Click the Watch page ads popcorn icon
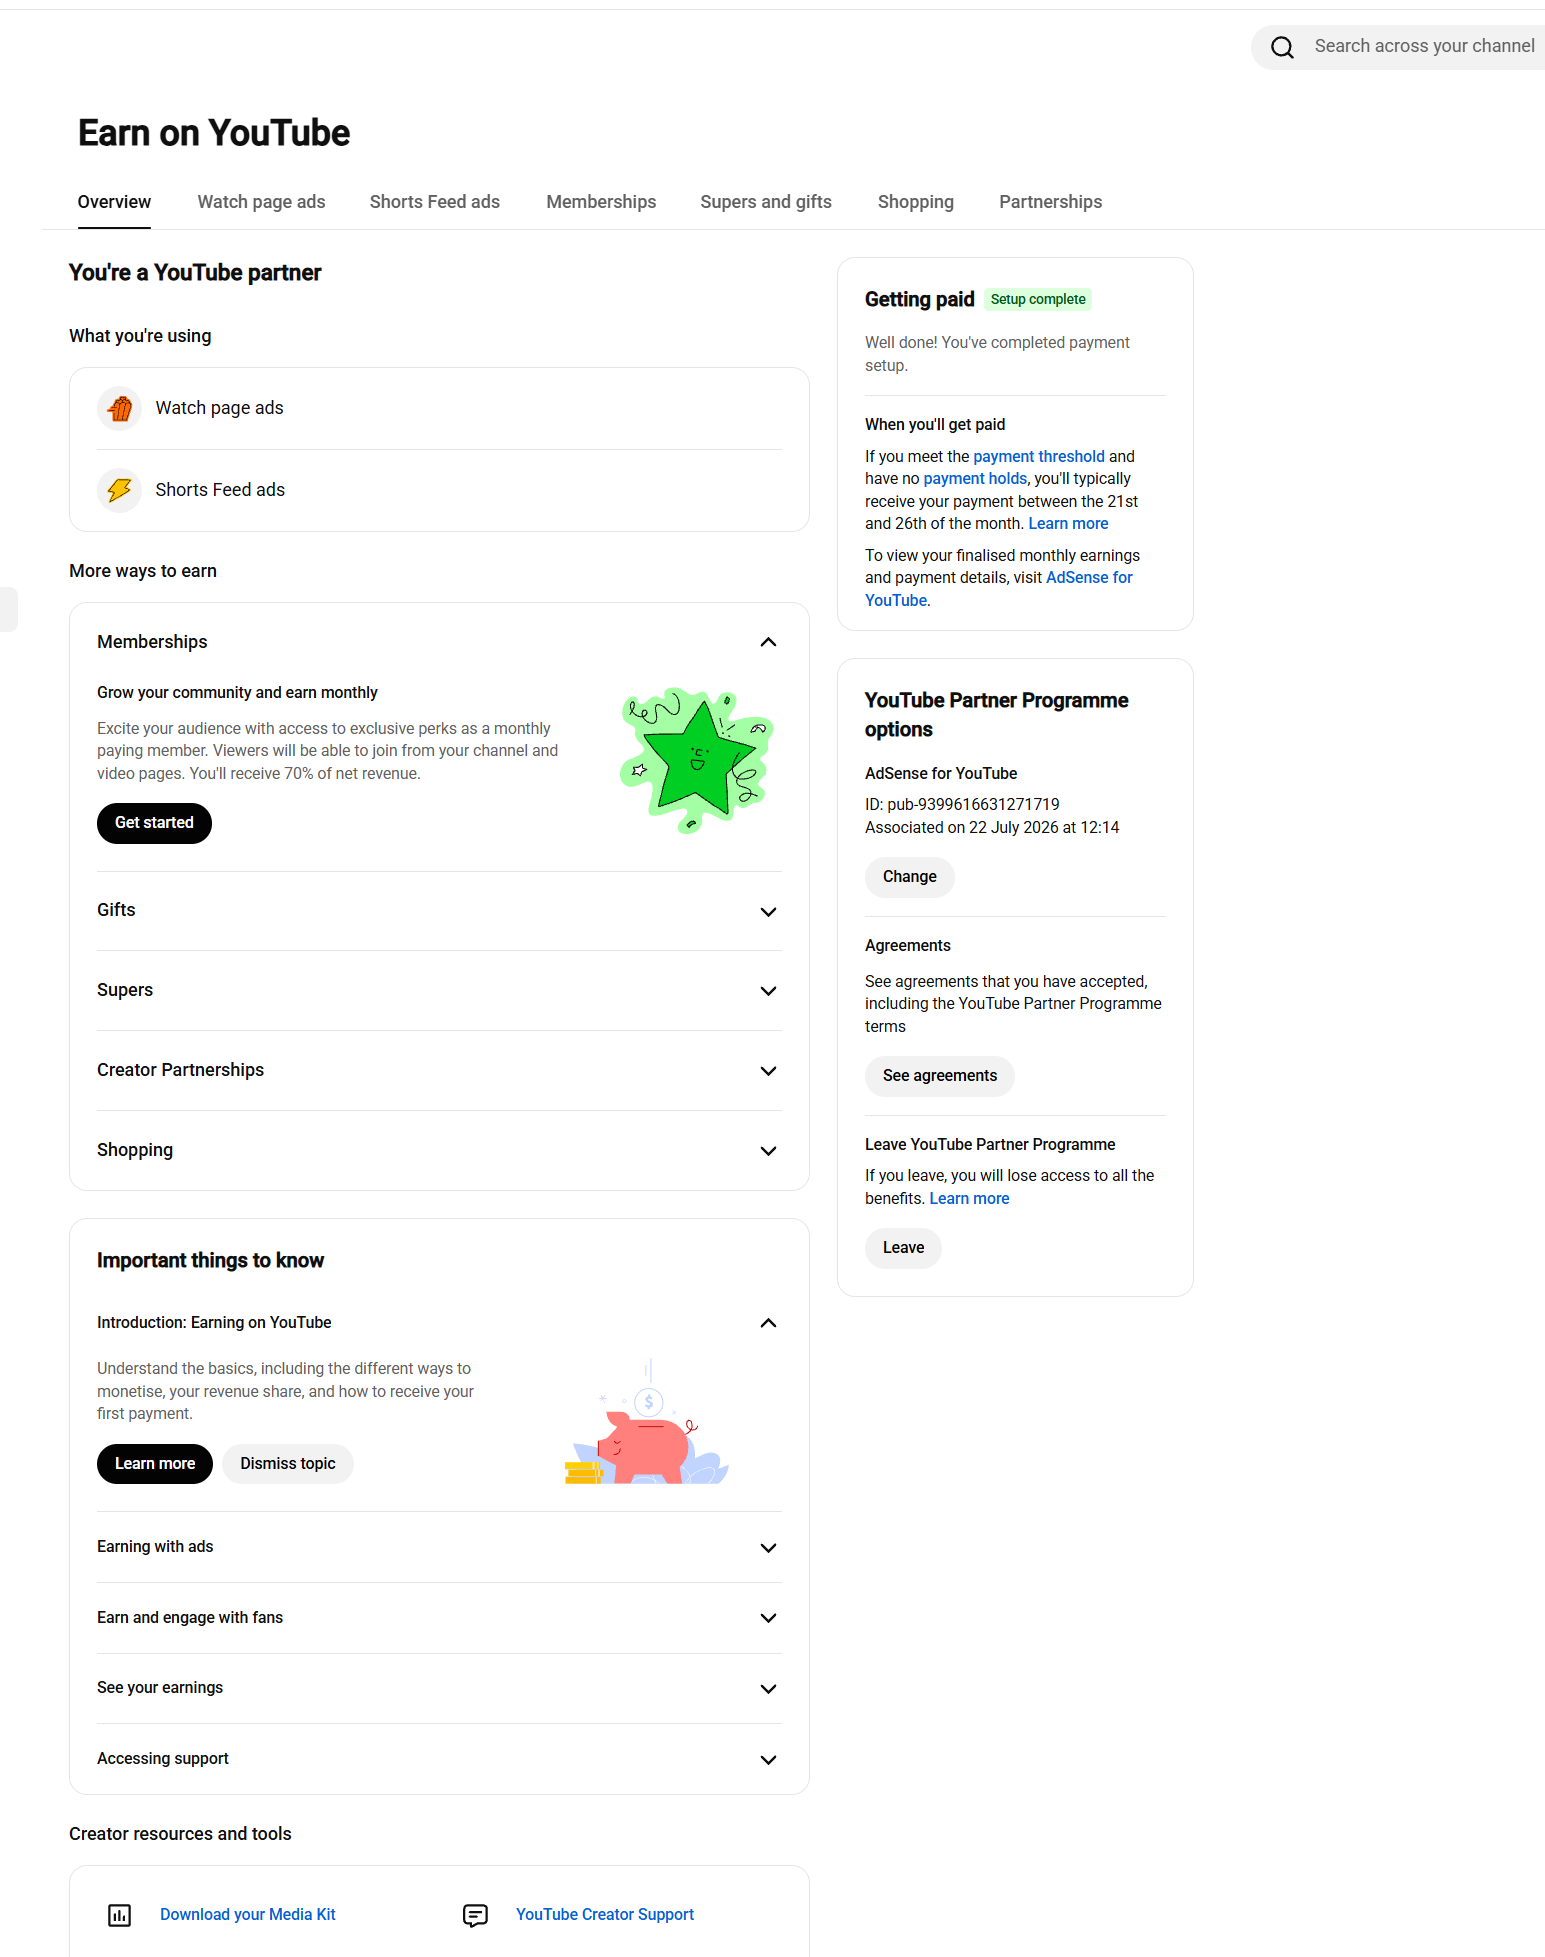 pyautogui.click(x=120, y=408)
